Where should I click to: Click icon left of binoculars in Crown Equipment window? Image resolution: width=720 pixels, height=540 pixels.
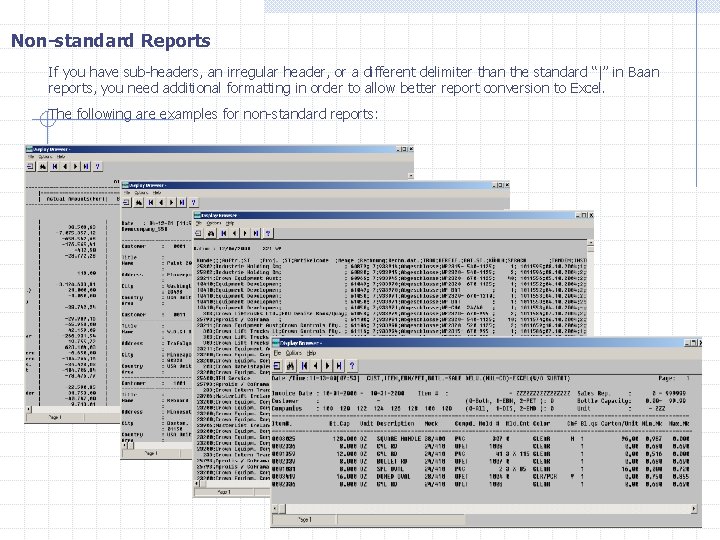(x=199, y=233)
